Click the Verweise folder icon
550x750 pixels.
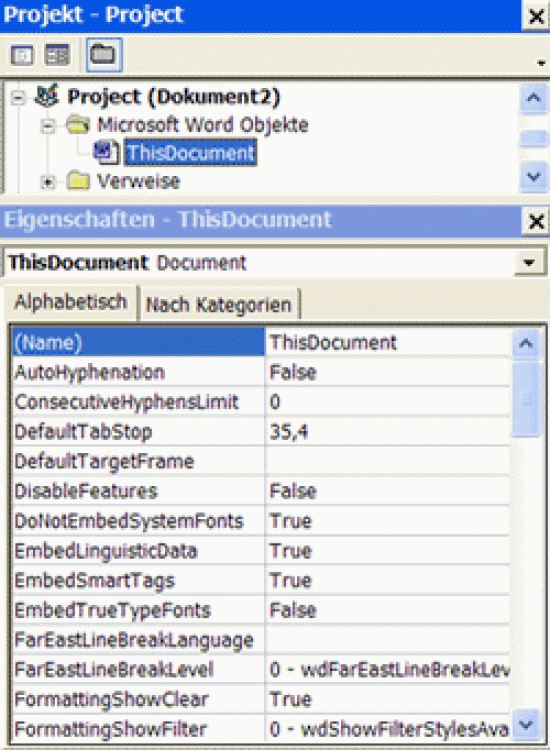pyautogui.click(x=78, y=181)
